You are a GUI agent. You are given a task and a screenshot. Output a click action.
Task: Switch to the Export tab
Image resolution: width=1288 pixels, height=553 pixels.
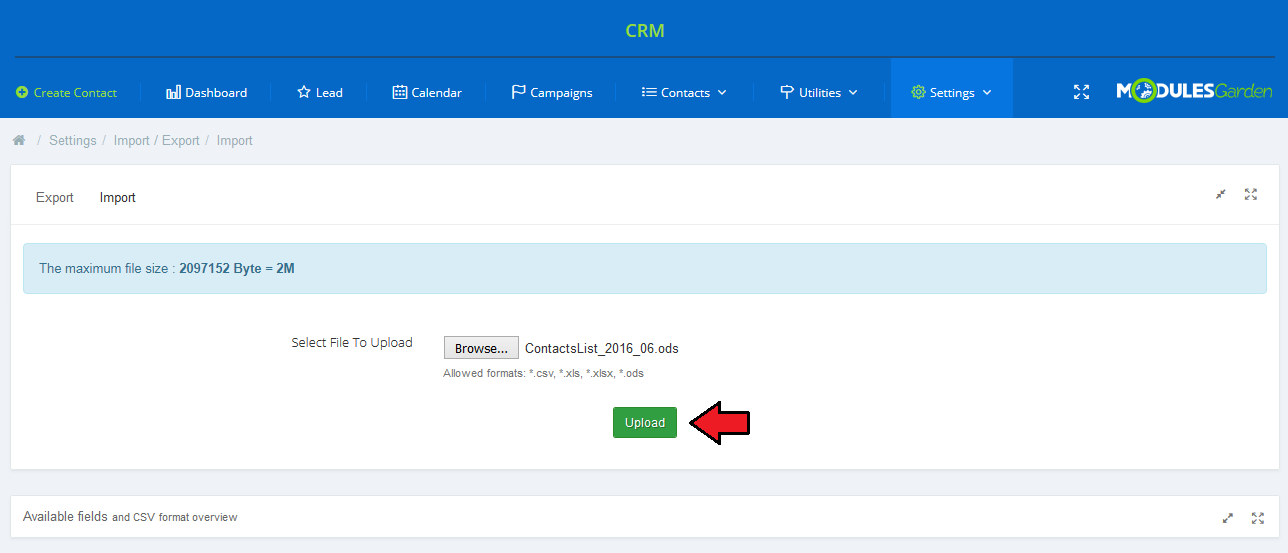click(x=55, y=198)
